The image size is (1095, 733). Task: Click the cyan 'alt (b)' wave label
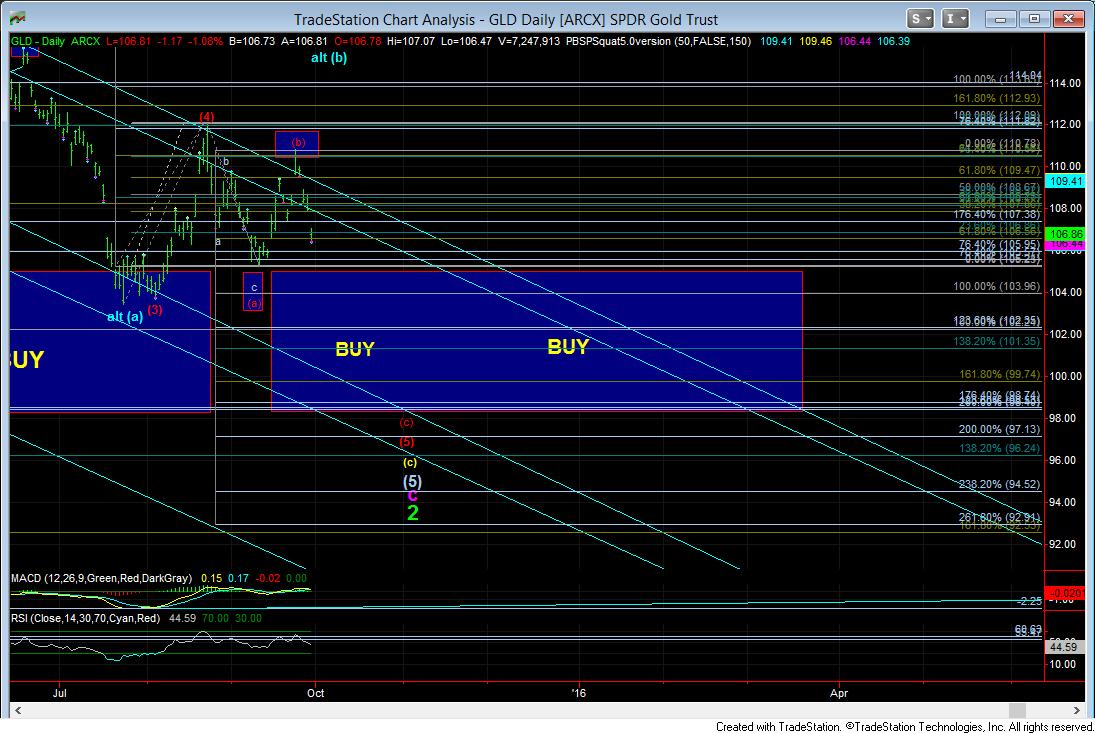[x=329, y=58]
